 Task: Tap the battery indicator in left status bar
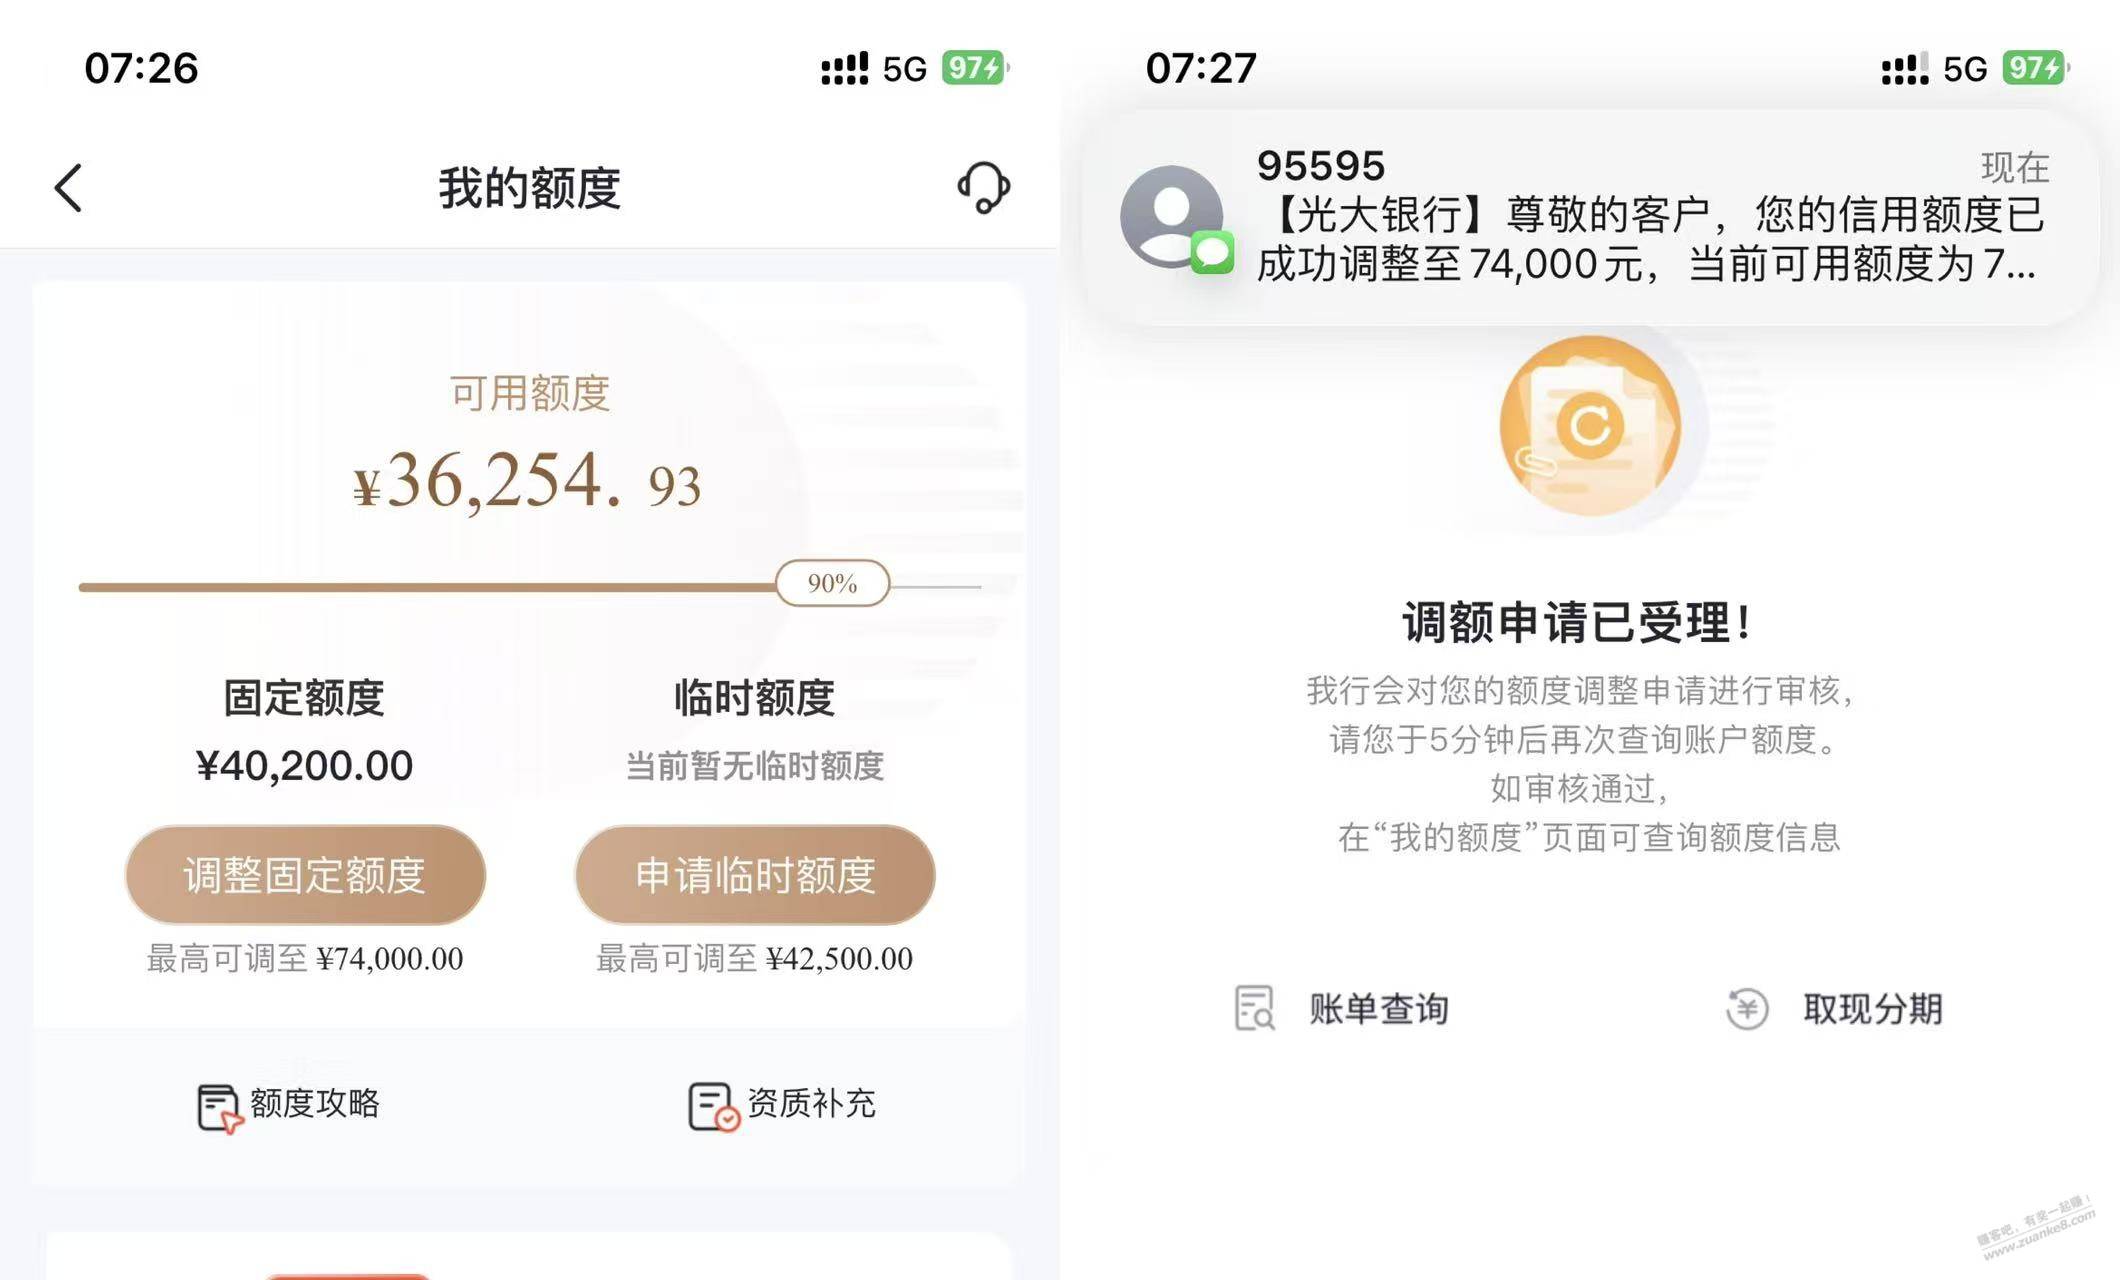(975, 68)
